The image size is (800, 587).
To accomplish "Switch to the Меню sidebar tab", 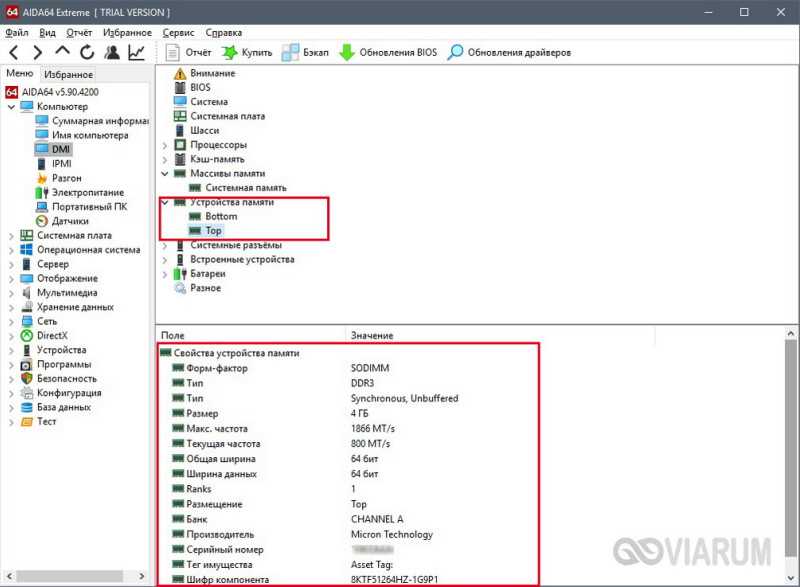I will coord(19,73).
